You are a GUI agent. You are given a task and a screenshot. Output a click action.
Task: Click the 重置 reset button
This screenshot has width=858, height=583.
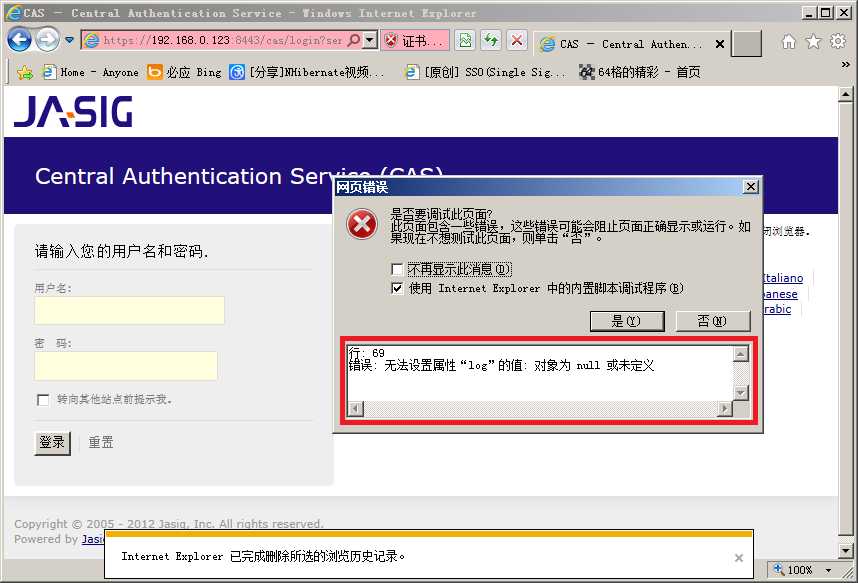pos(101,442)
